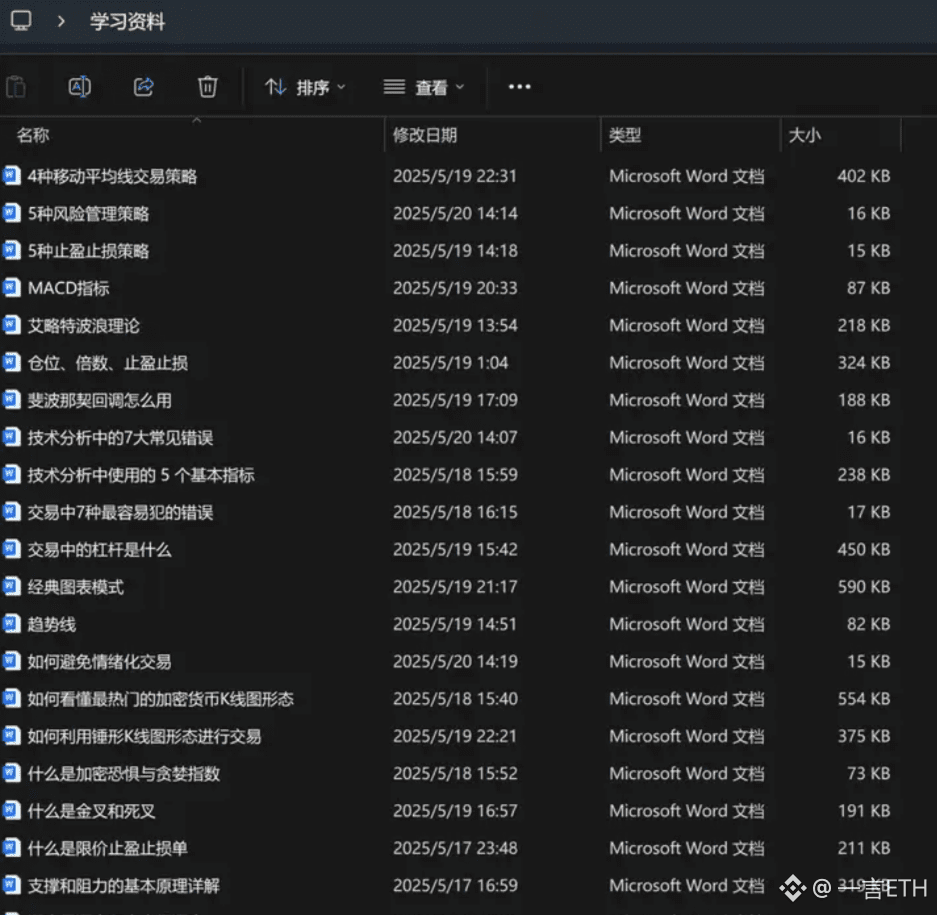Sort by the 名称 column header
The image size is (937, 915).
(33, 135)
